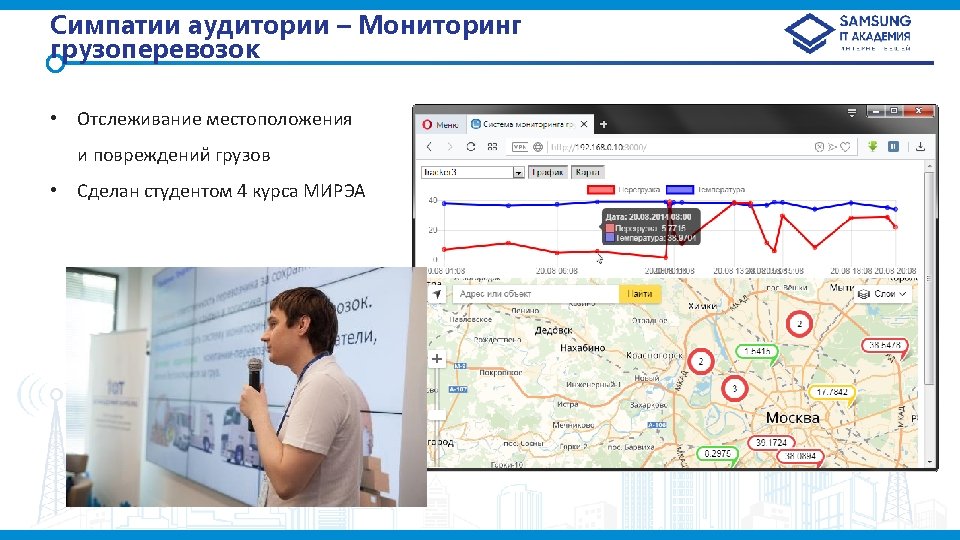Image resolution: width=960 pixels, height=540 pixels.
Task: Click the cluster marker showing 3
Action: click(x=735, y=388)
